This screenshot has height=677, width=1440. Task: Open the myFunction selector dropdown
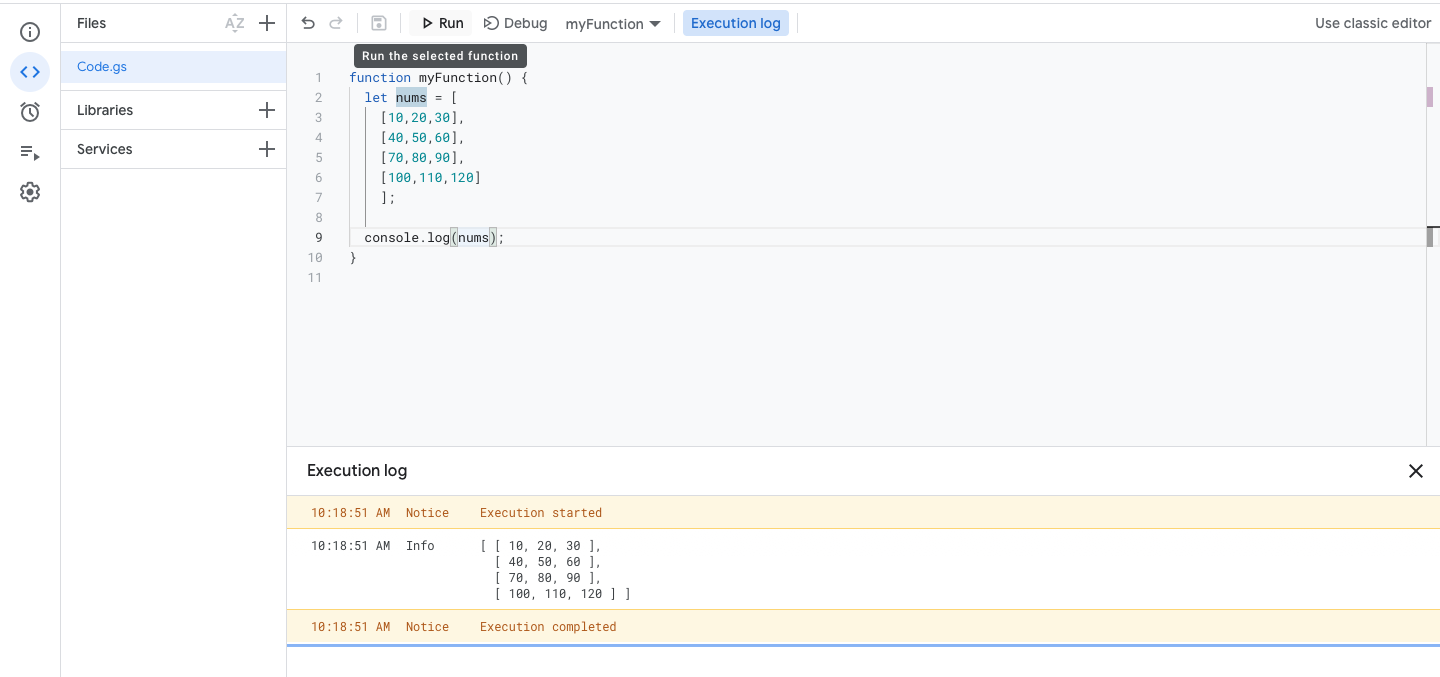612,23
